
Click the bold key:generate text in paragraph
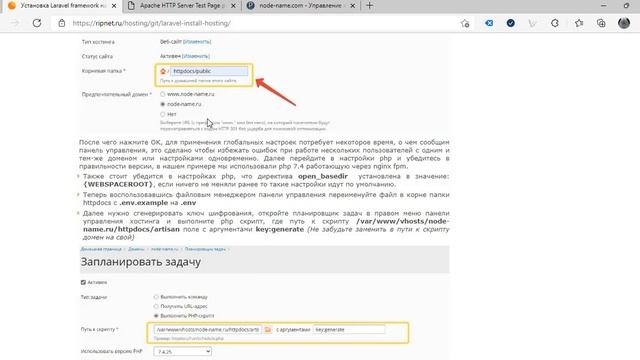click(280, 229)
